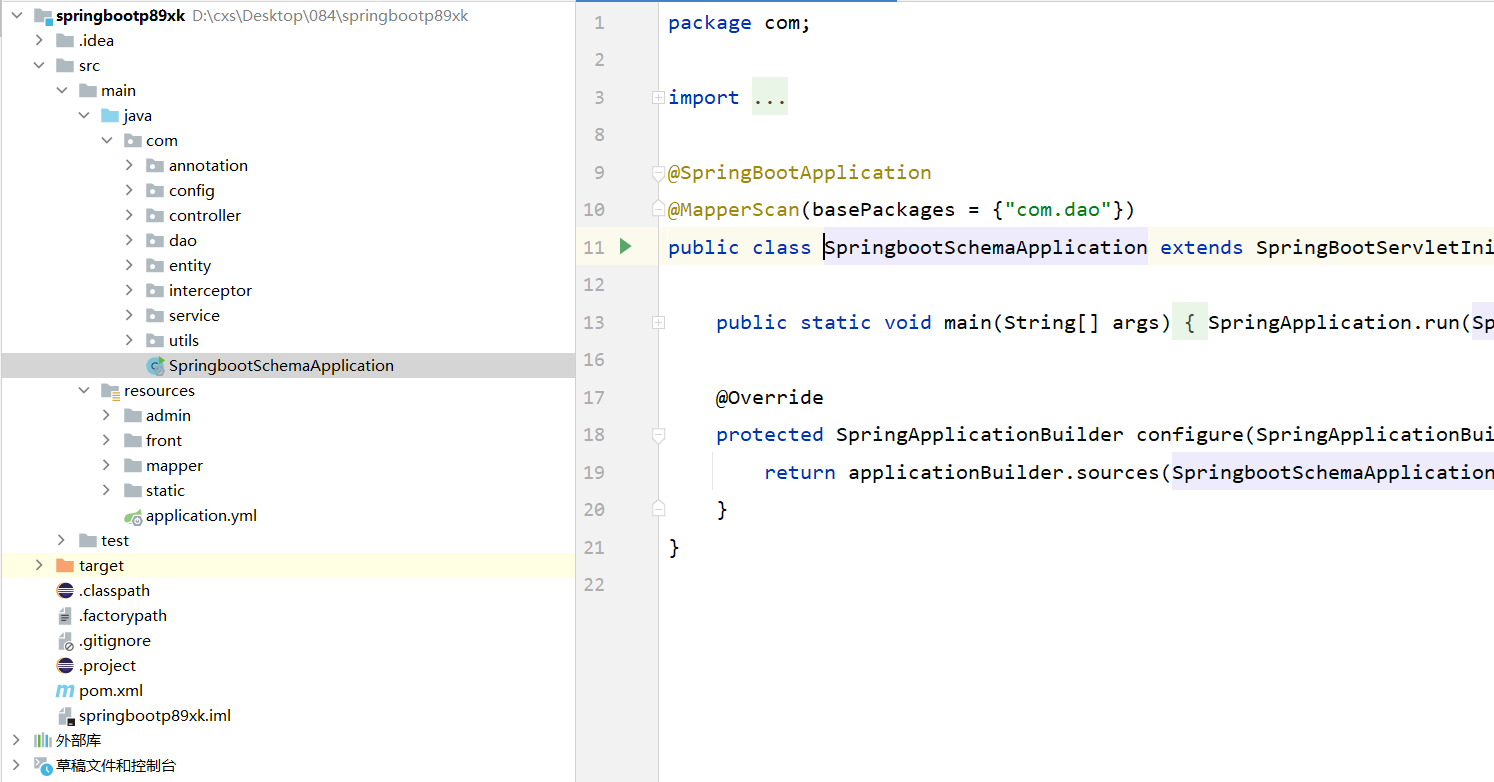Expand the scratches node (草稿文件和控制台)
The height and width of the screenshot is (782, 1494).
pyautogui.click(x=16, y=766)
